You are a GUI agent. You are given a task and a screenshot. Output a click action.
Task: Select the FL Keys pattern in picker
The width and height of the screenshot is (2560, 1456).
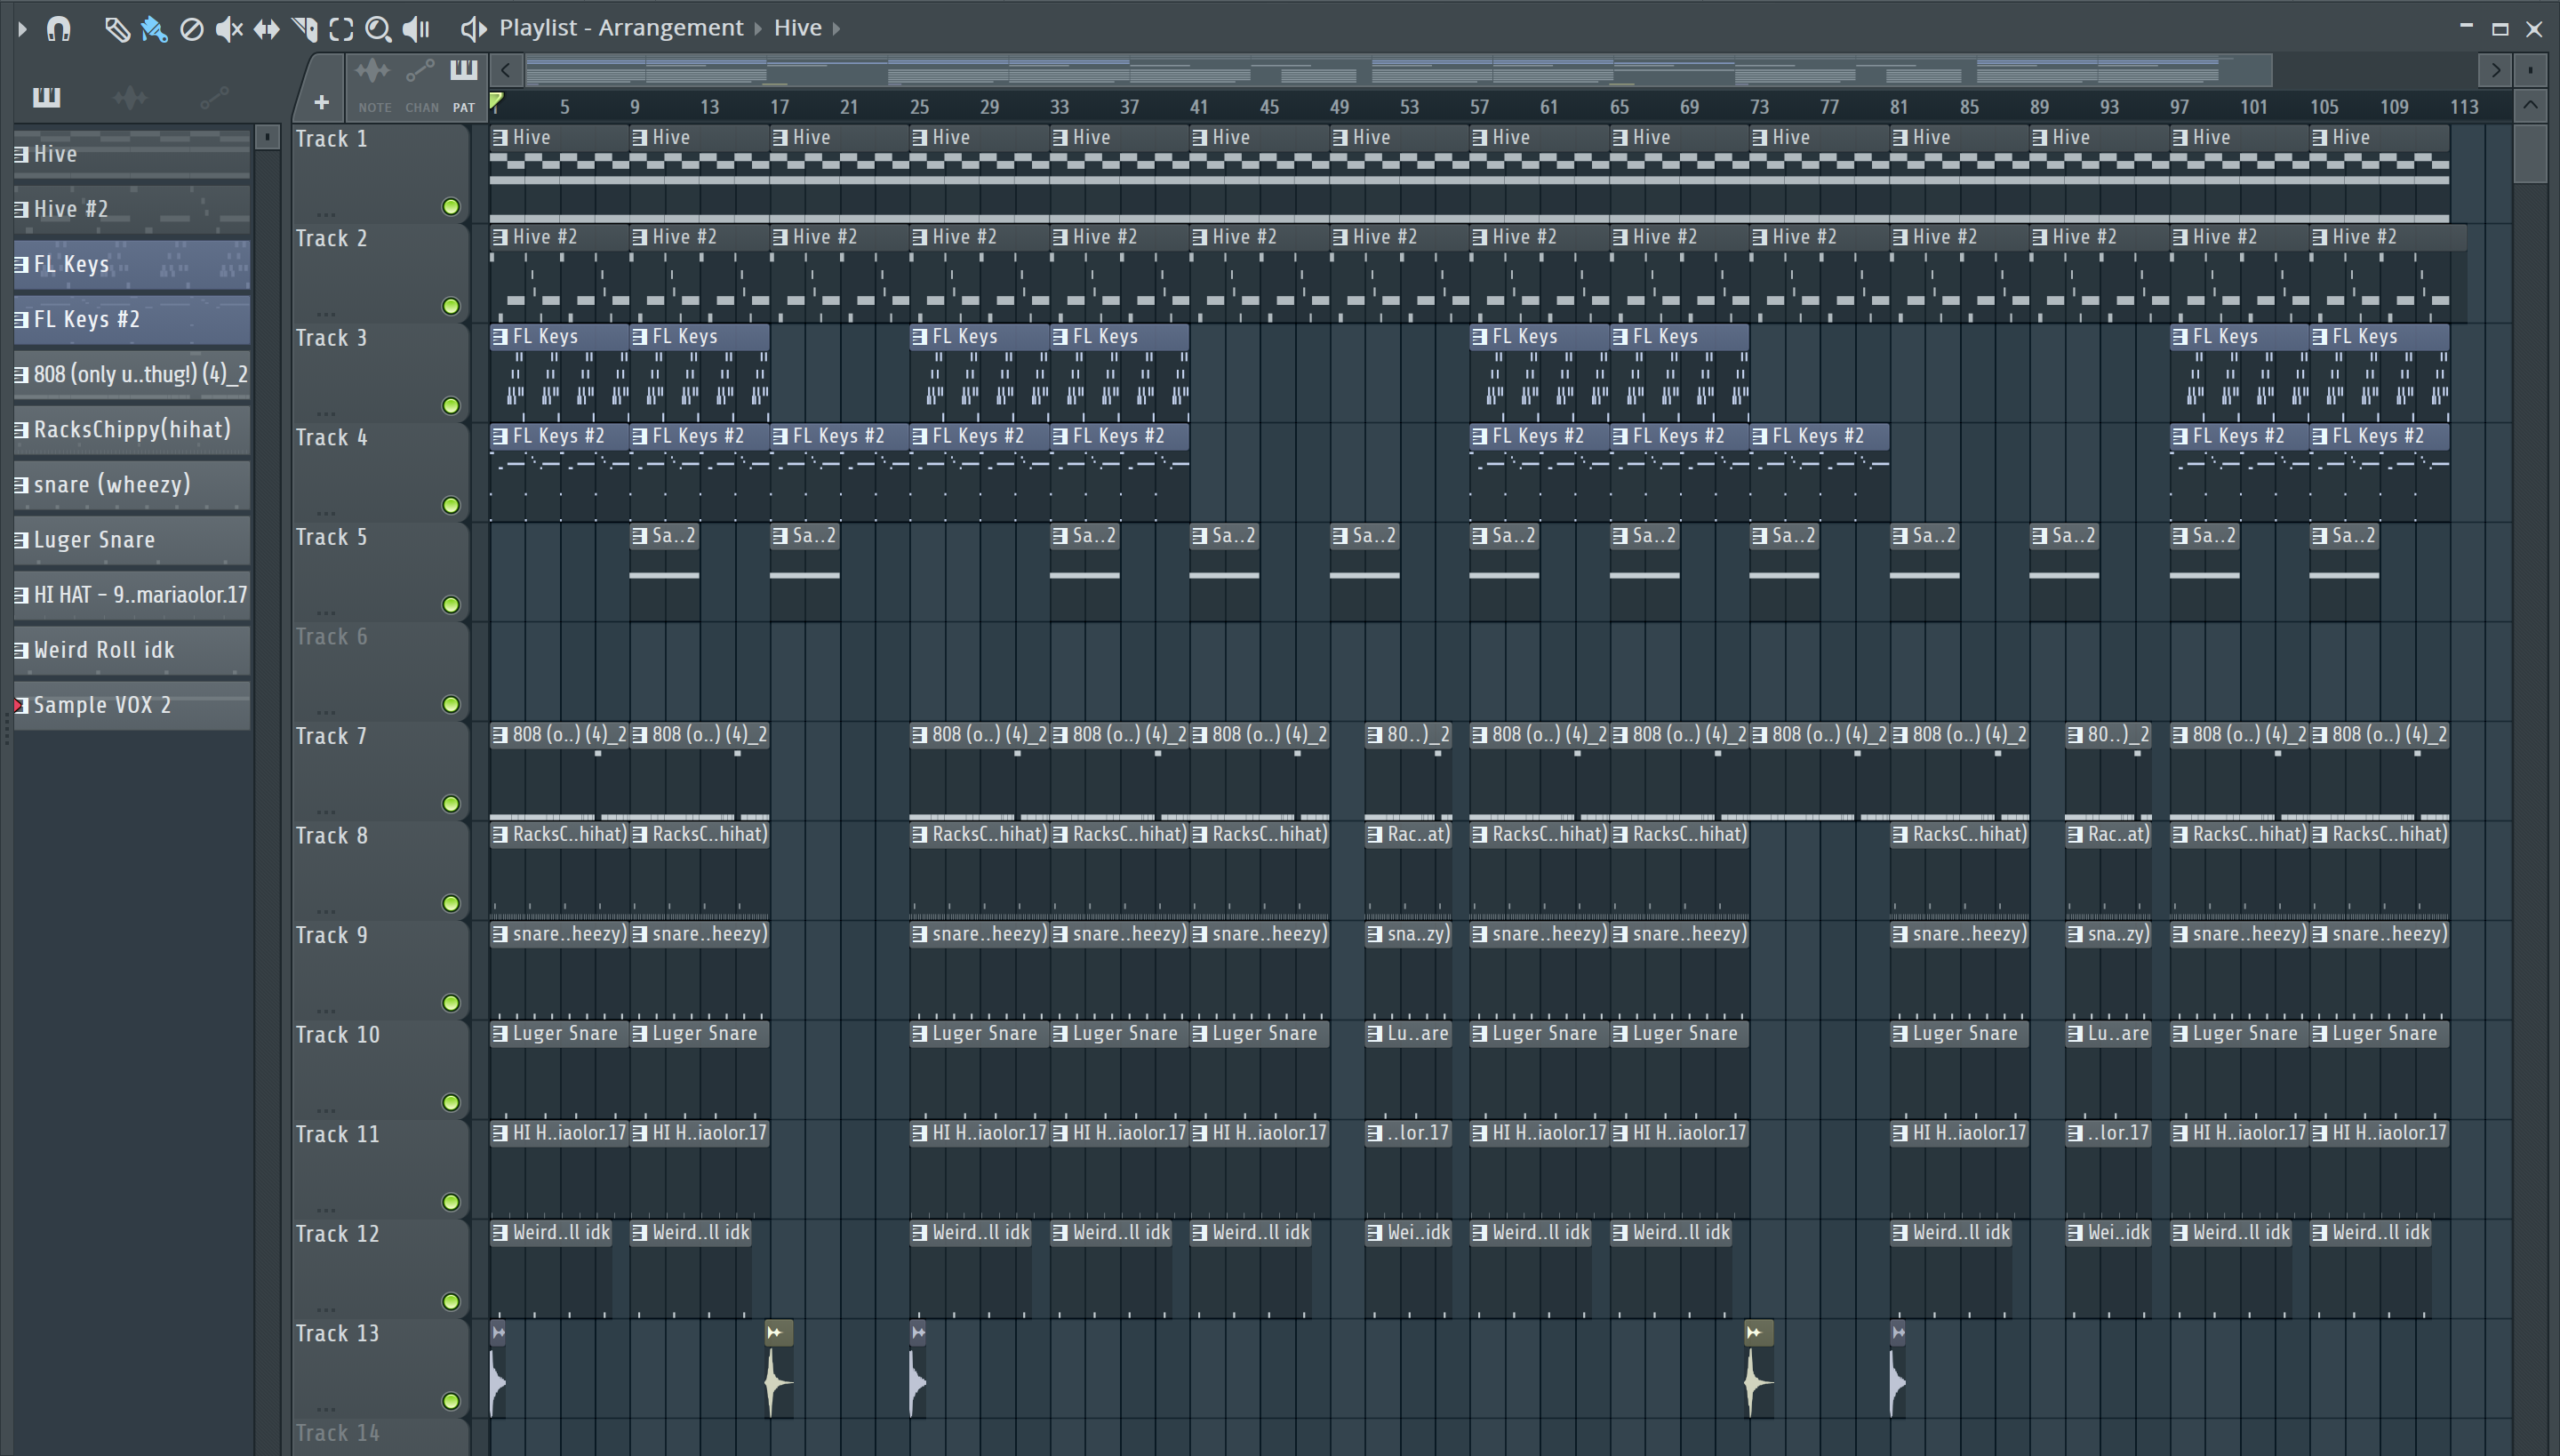132,264
